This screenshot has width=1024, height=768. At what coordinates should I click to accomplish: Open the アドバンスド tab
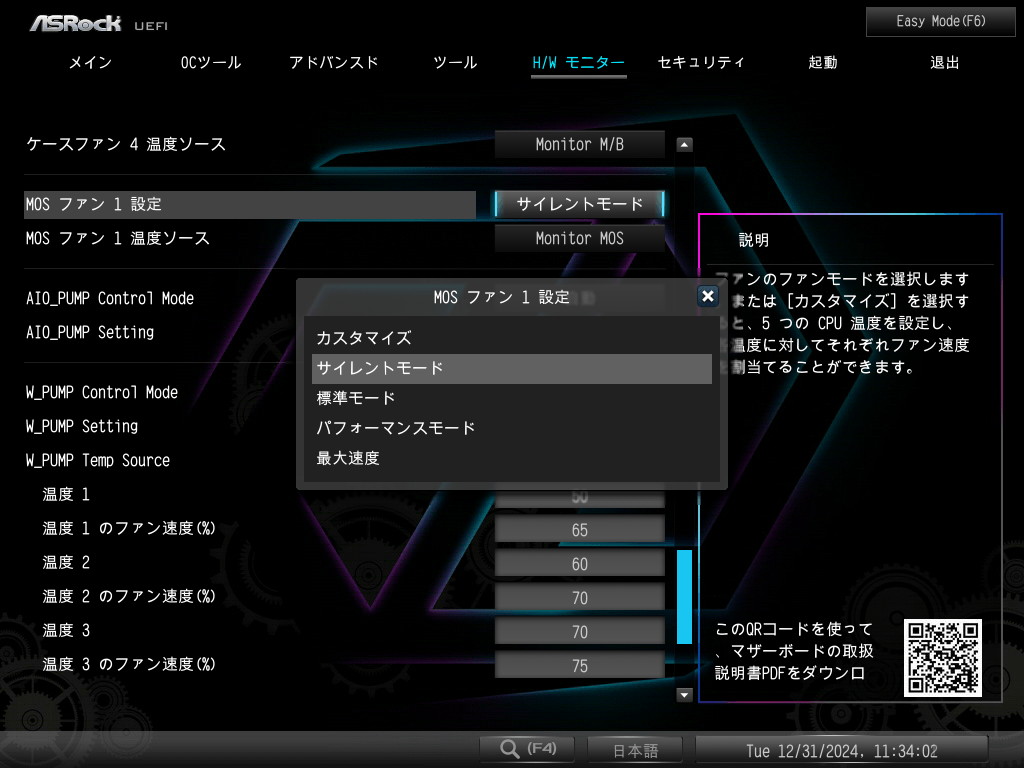334,63
